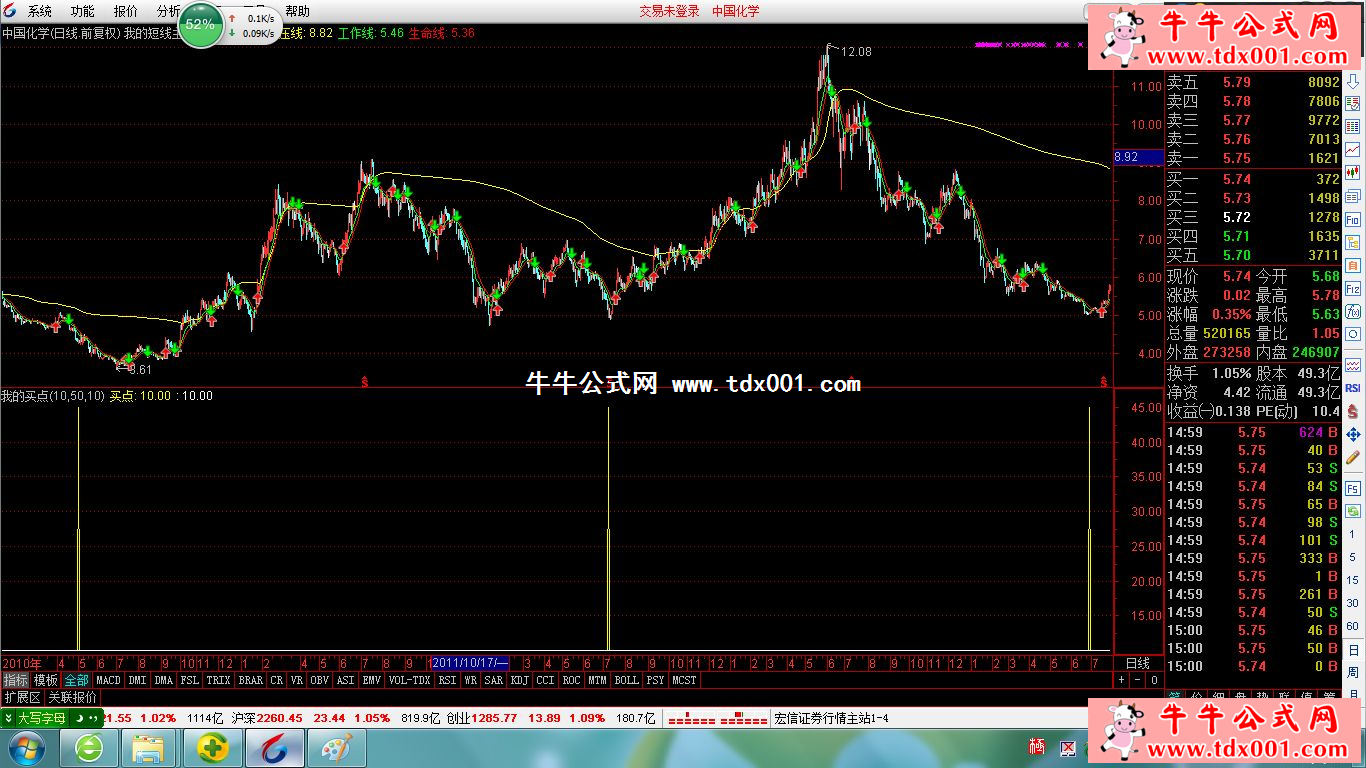Click the F10 company info icon
This screenshot has height=768, width=1366.
pyautogui.click(x=1353, y=219)
